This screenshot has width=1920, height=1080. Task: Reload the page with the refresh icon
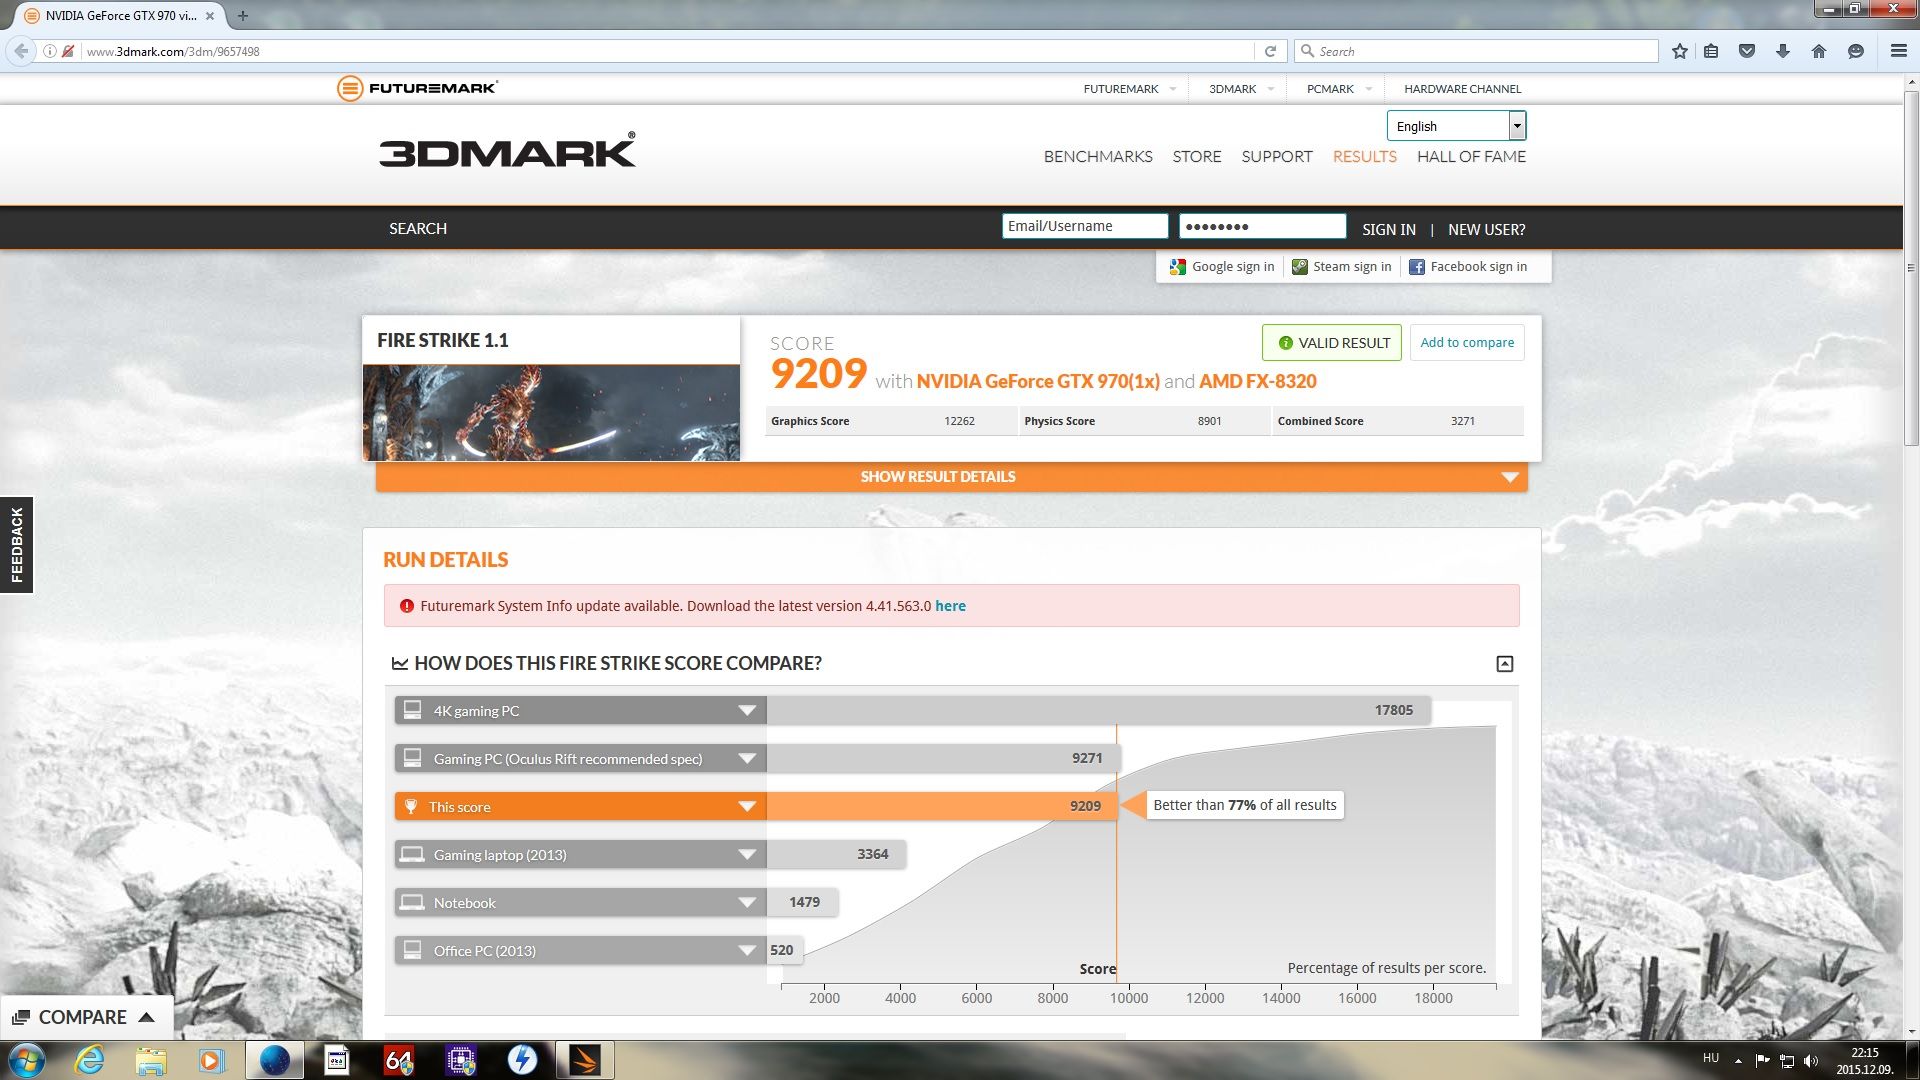[x=1270, y=51]
